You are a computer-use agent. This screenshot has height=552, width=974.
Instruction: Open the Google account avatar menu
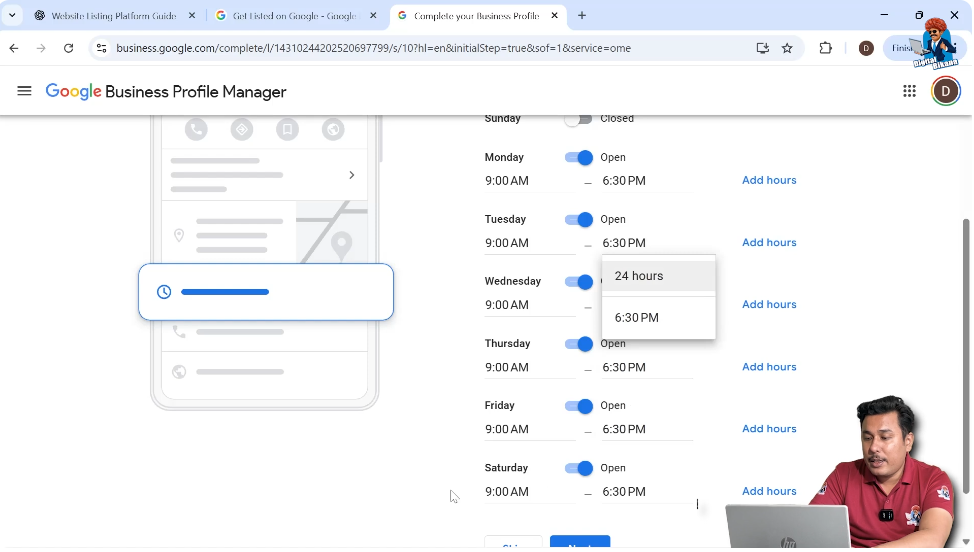[945, 91]
